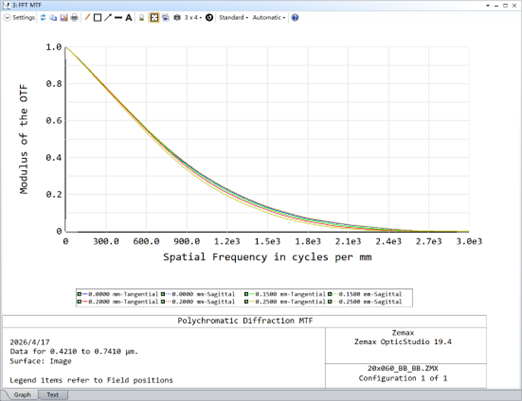
Task: Toggle the 0.0000 mm-Tangential legend checkbox
Action: click(x=79, y=294)
